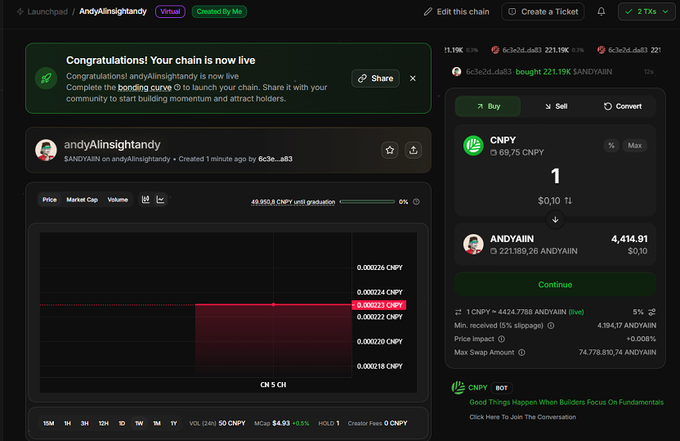Open creator address 6c3e...a83
Screen dimensions: 680x441
tap(275, 159)
